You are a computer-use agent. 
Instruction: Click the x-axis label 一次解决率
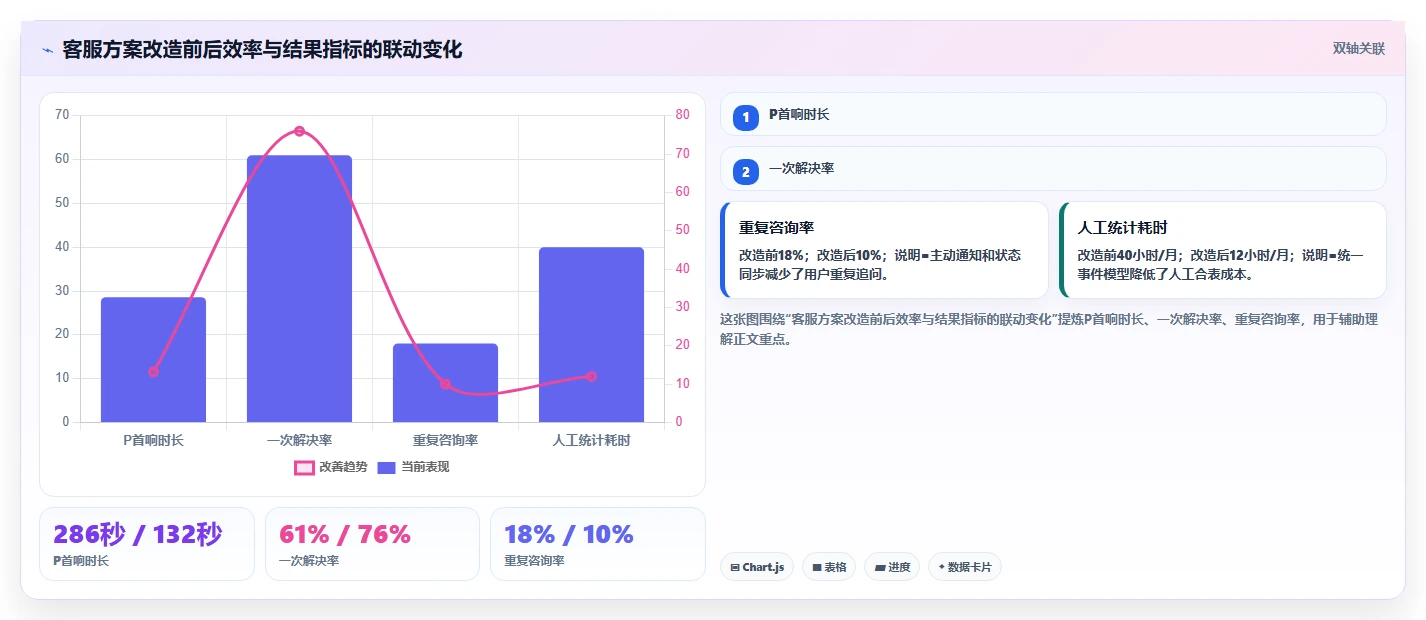coord(299,440)
